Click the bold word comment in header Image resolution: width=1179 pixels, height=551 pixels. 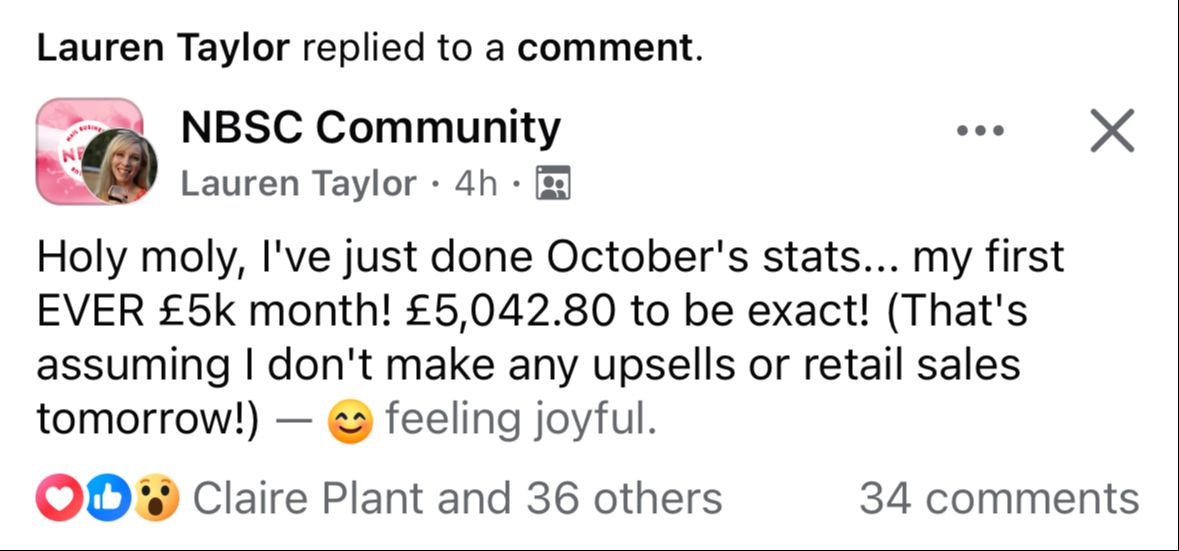click(604, 49)
